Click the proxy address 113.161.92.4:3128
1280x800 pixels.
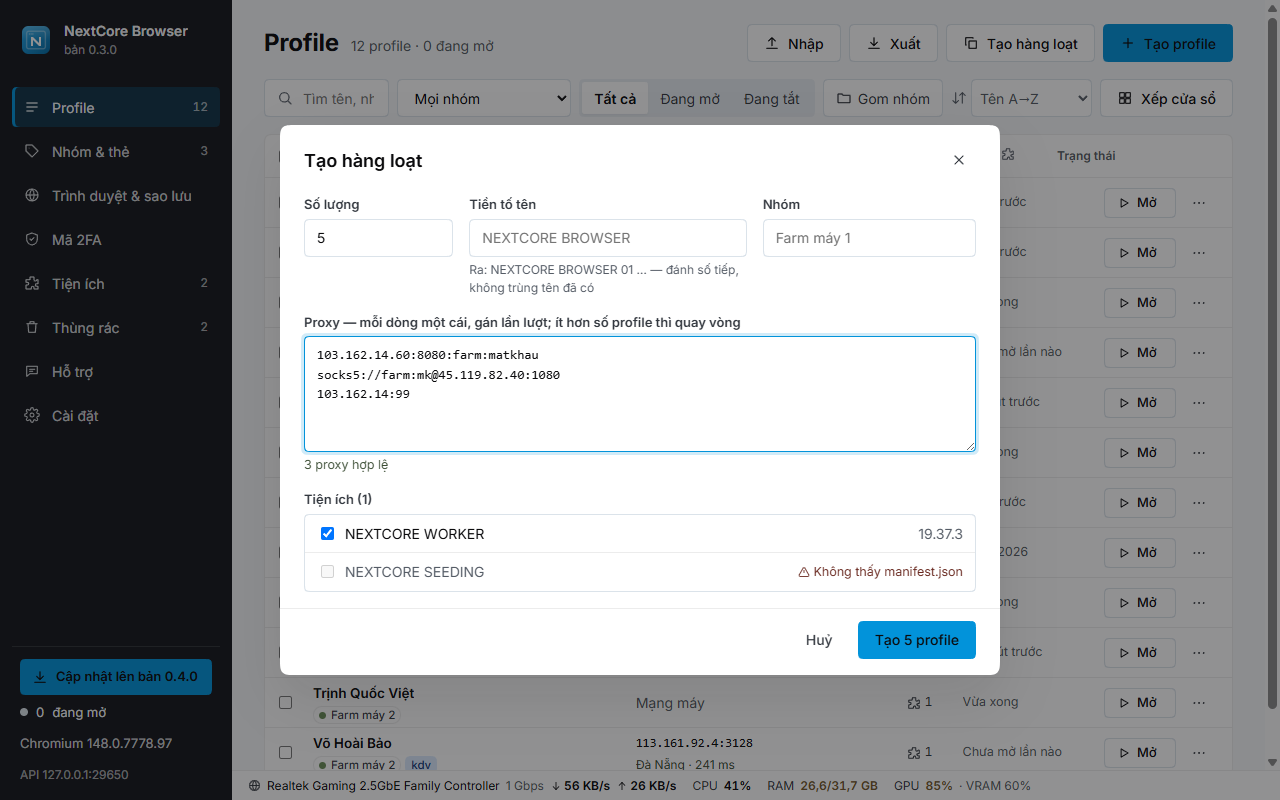coord(694,743)
